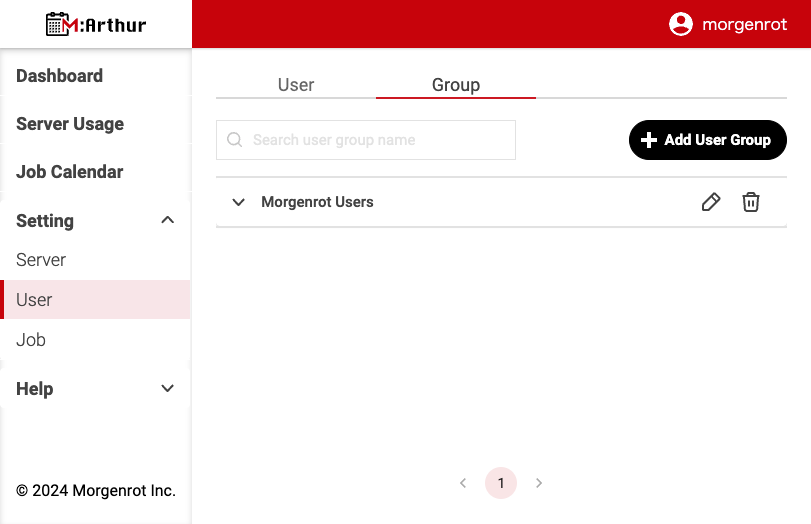Switch to the User tab
The width and height of the screenshot is (811, 524).
pyautogui.click(x=296, y=85)
